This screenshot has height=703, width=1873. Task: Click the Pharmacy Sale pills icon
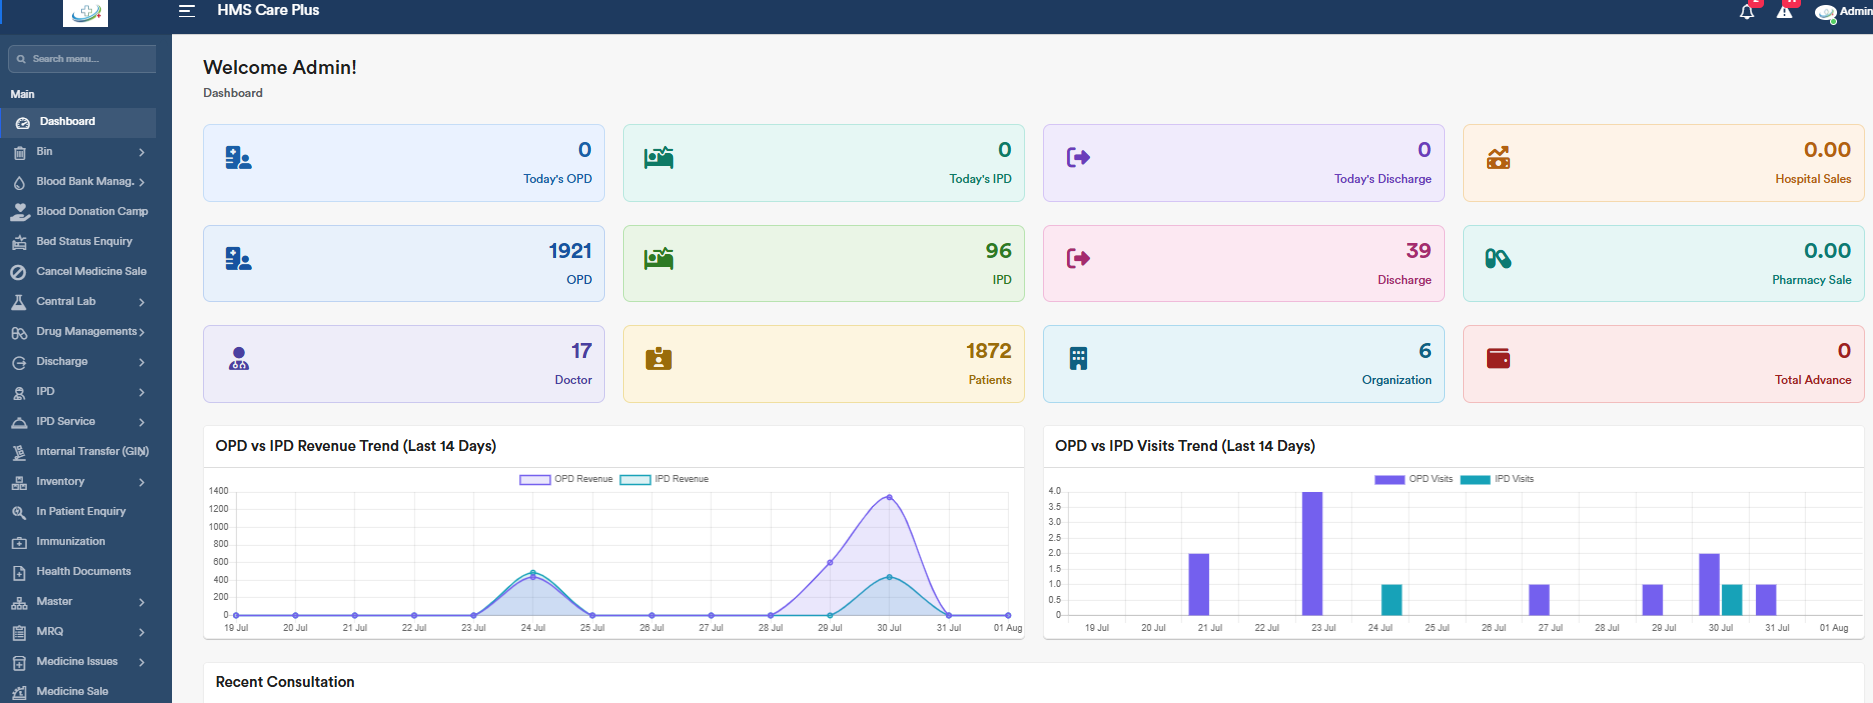tap(1498, 259)
